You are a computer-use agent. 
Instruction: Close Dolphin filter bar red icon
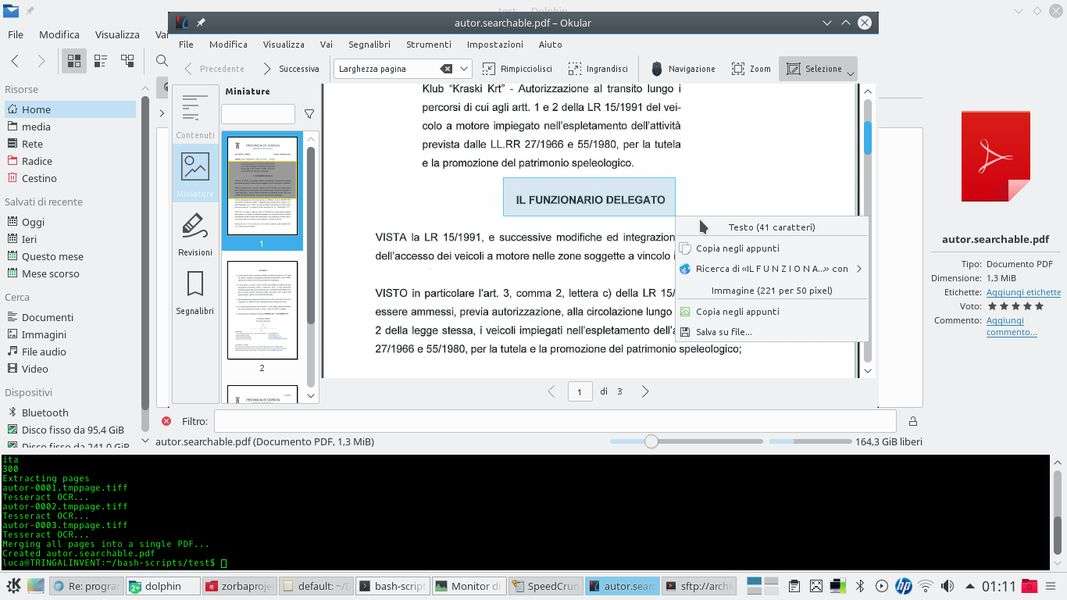click(x=166, y=421)
